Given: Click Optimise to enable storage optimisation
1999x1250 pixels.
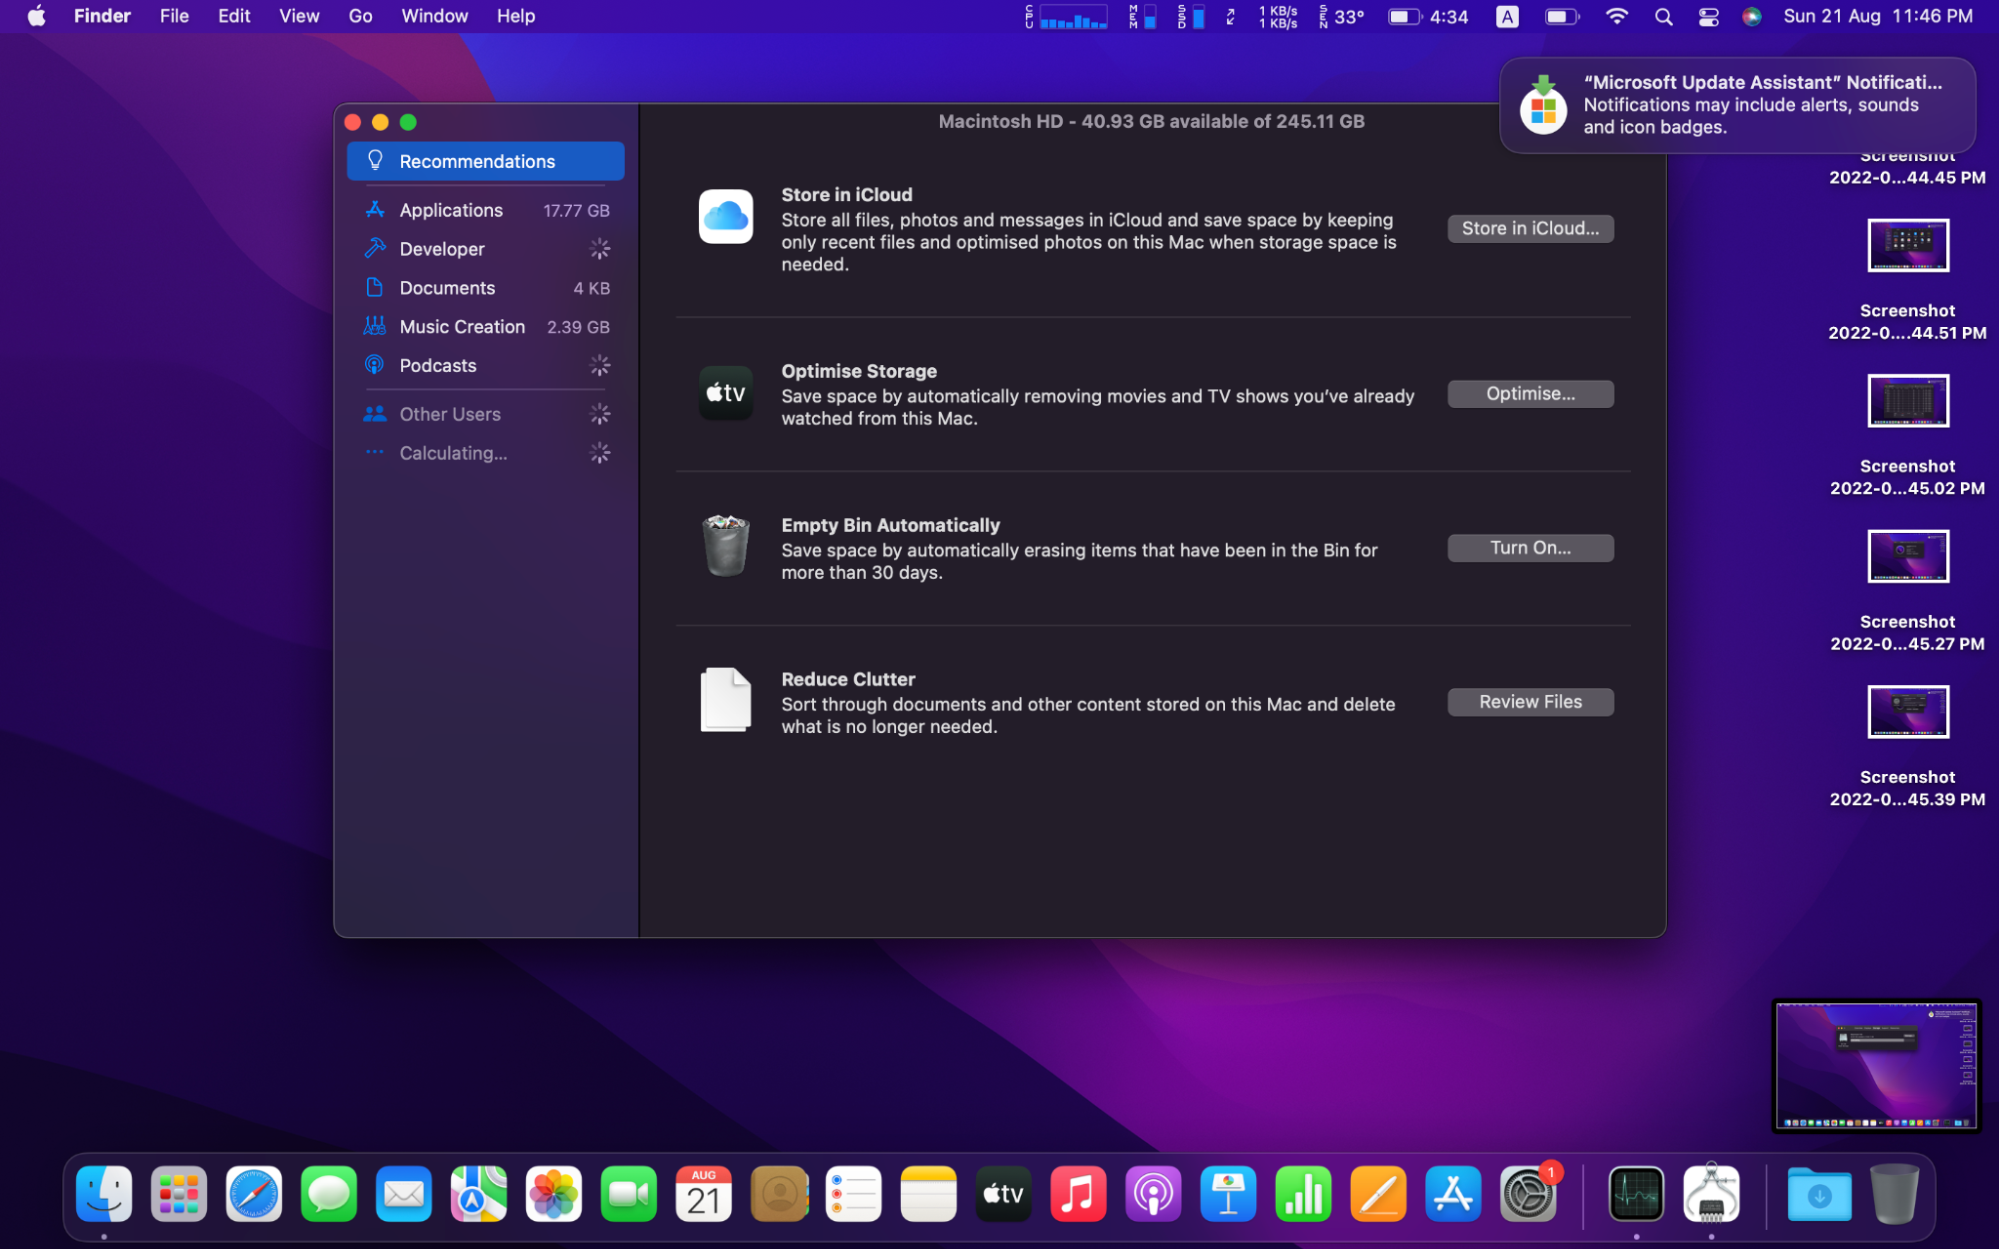Looking at the screenshot, I should tap(1529, 394).
